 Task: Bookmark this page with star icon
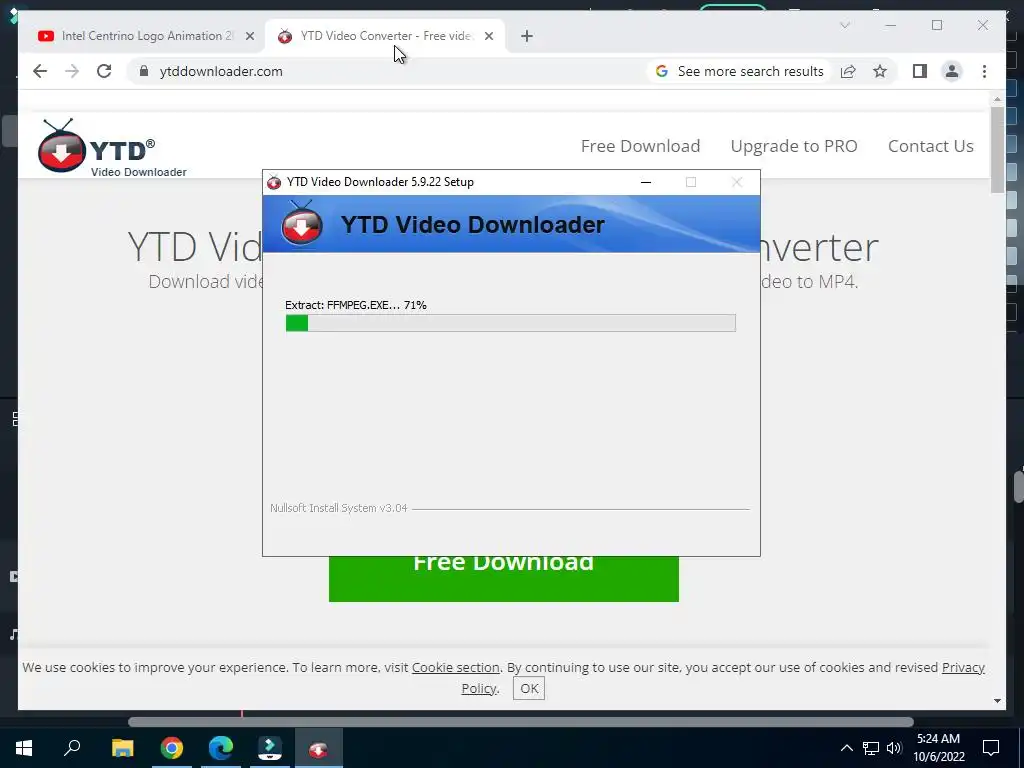880,71
